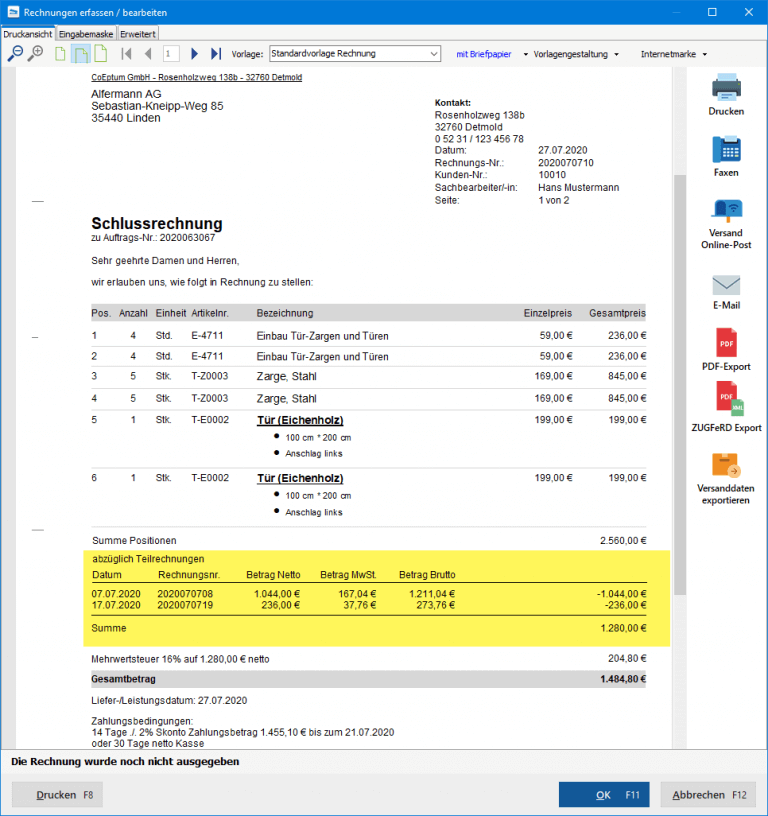Zoom in with the plus magnifier
This screenshot has width=768, height=816.
coord(35,54)
